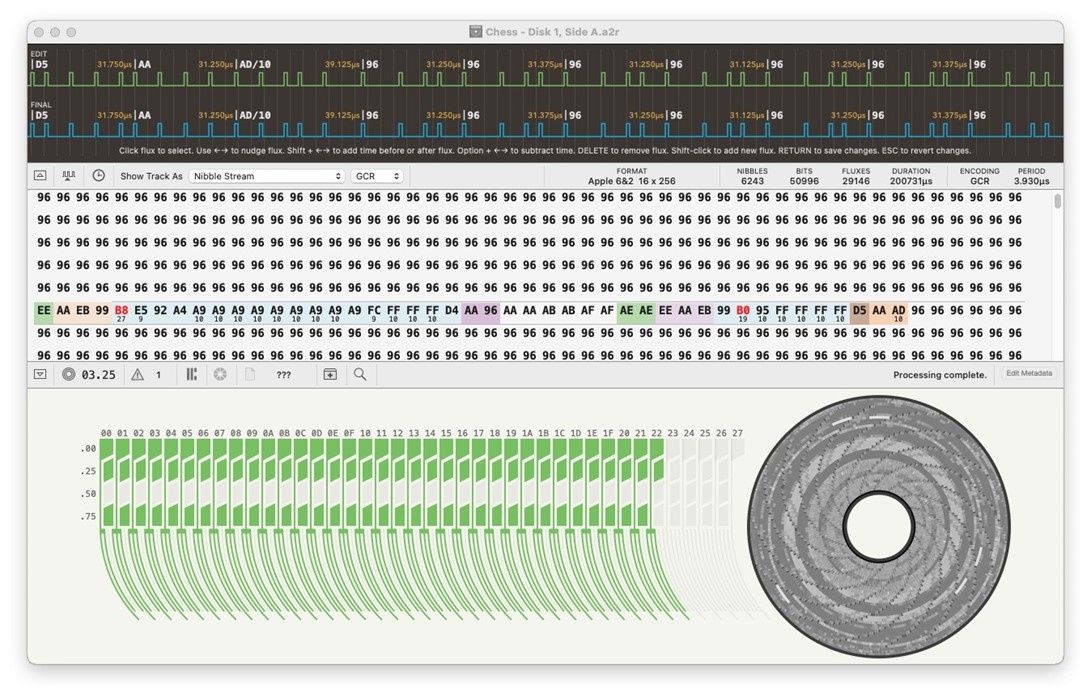Select the D4 nibble
Viewport: 1091px width, 698px height.
click(x=452, y=310)
